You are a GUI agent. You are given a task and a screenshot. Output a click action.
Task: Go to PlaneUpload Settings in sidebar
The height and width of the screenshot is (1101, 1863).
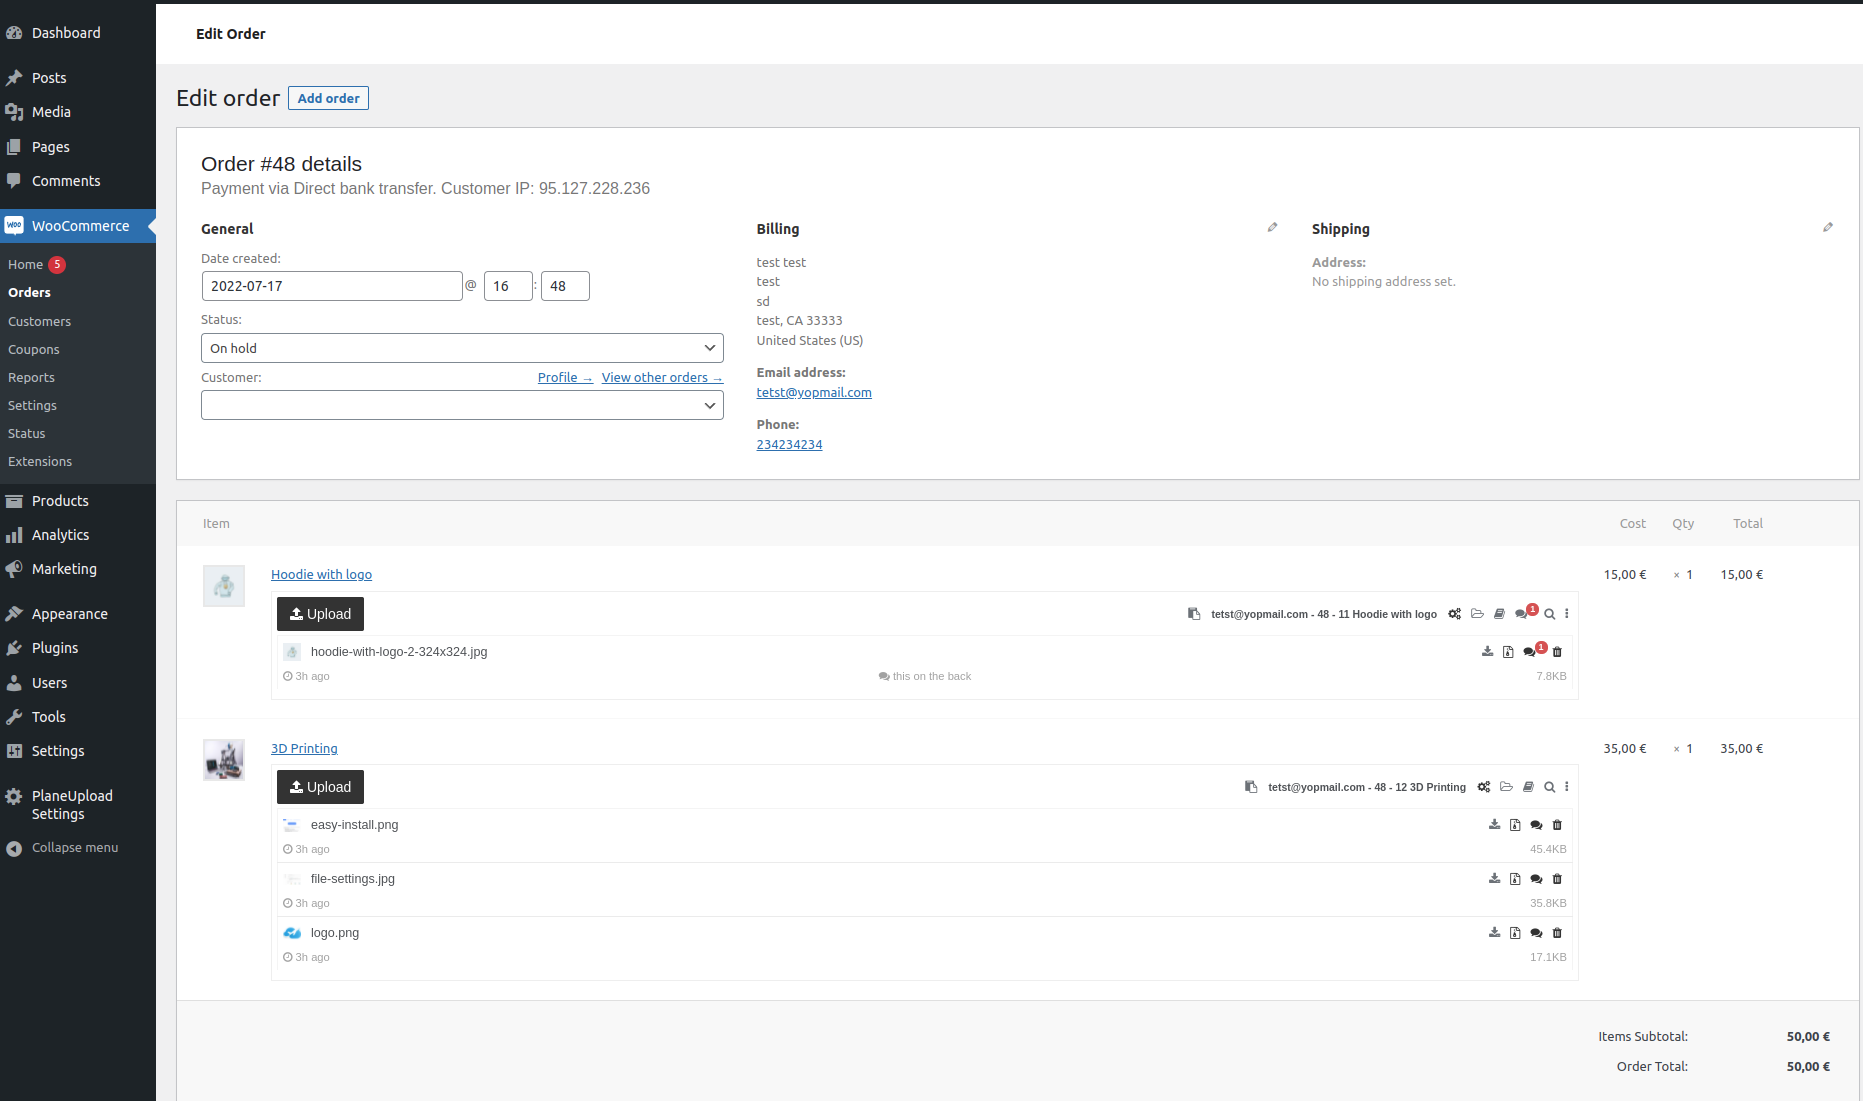(72, 805)
